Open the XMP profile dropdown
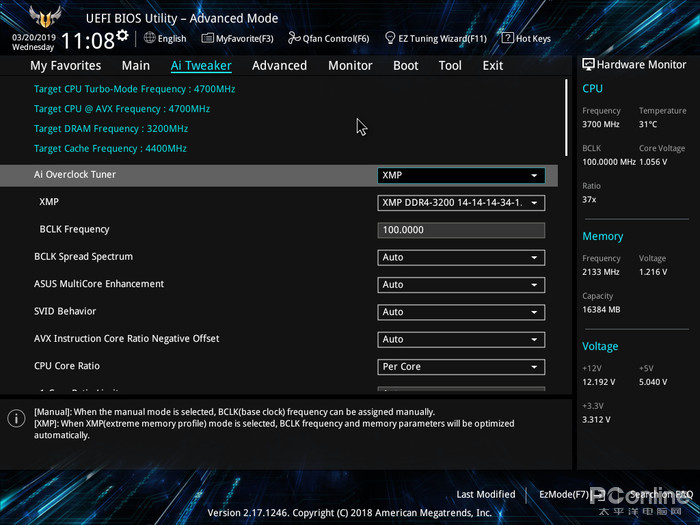The width and height of the screenshot is (700, 525). point(461,203)
